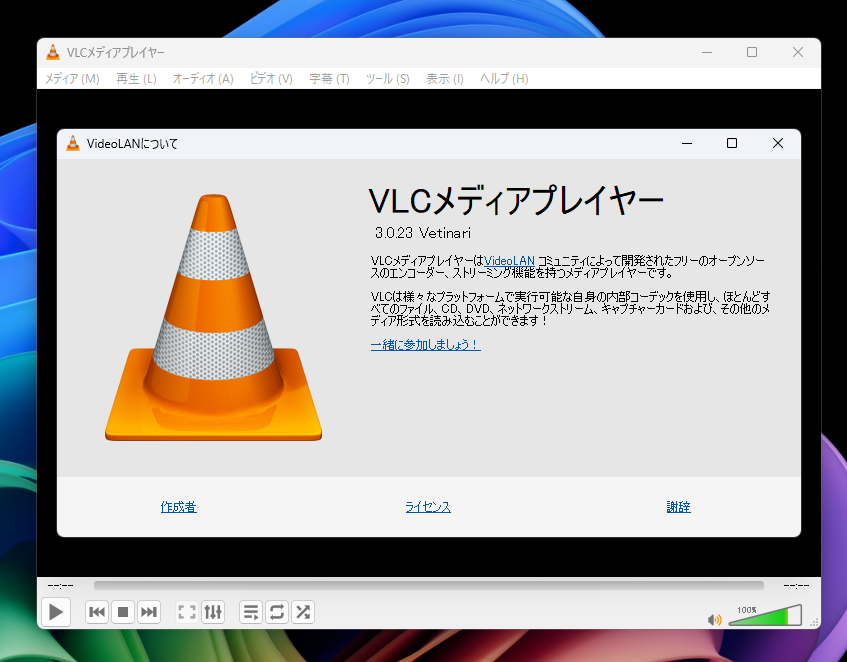
Task: Open the ビデオ dropdown menu
Action: [x=270, y=78]
